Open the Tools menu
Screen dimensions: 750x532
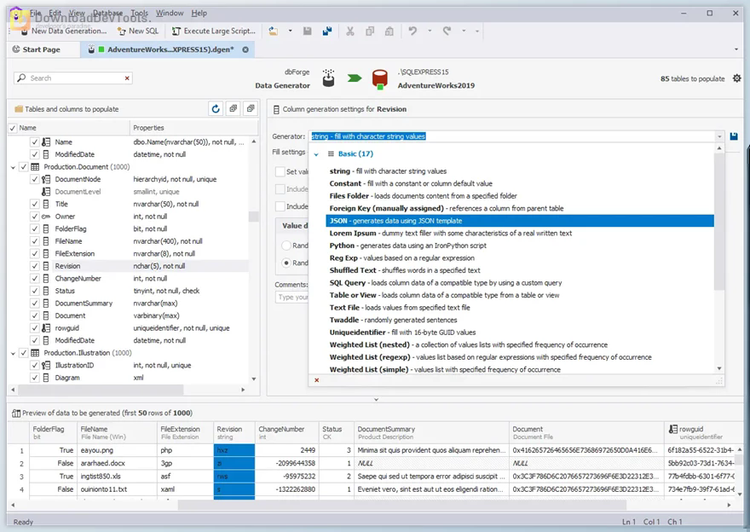pos(139,13)
